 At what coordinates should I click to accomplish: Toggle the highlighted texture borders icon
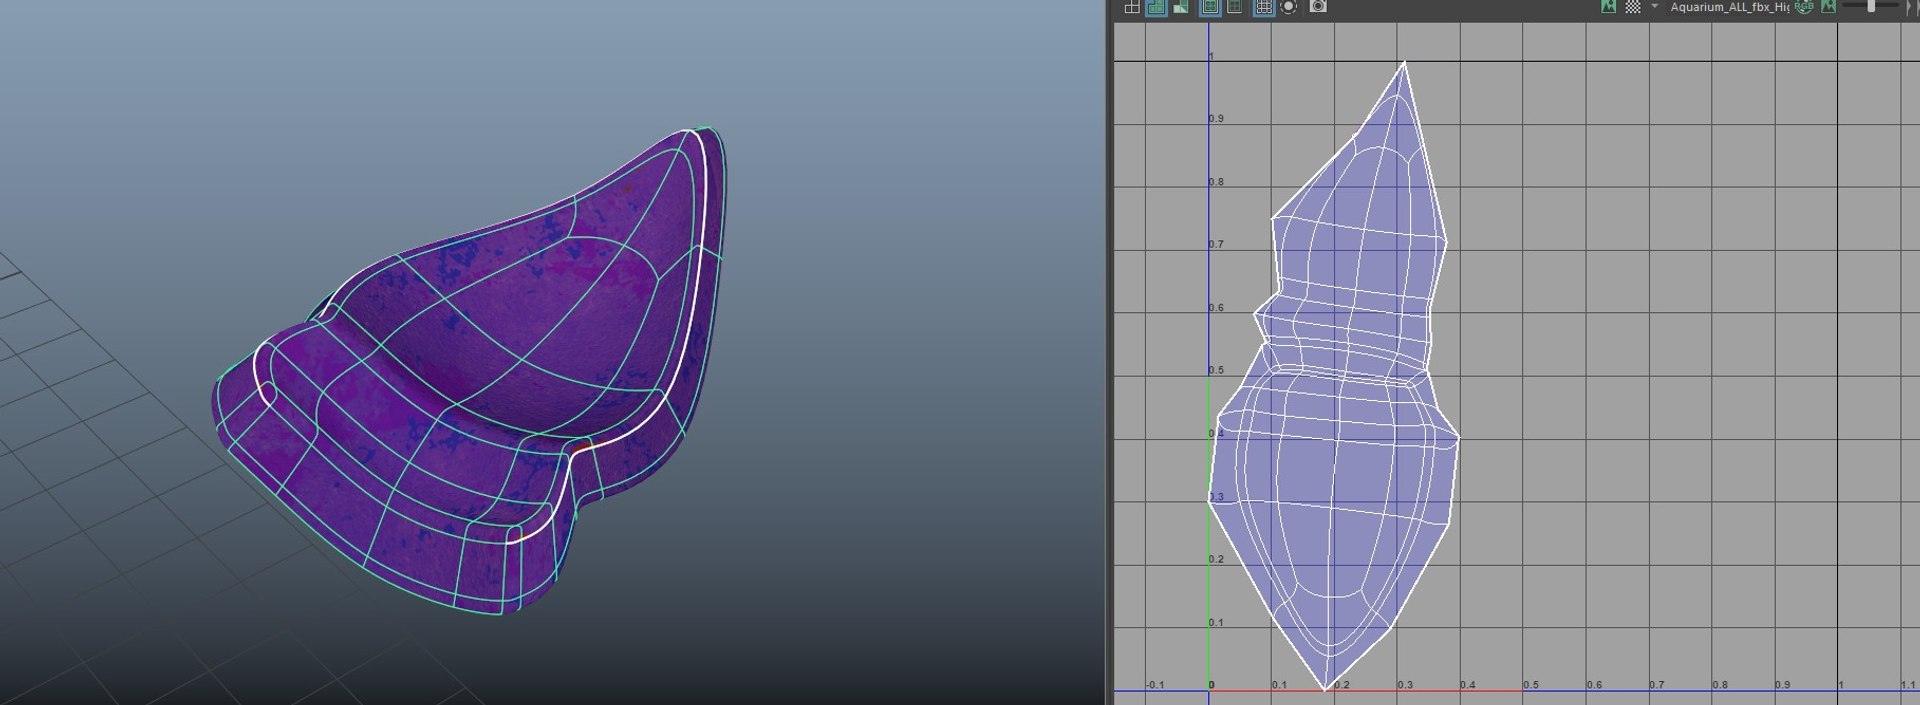click(x=1210, y=7)
